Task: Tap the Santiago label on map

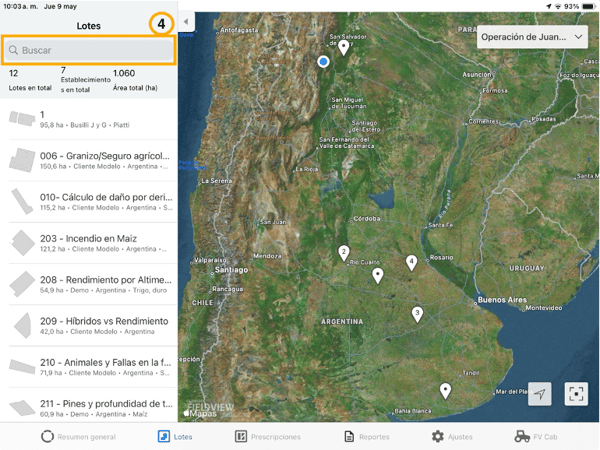Action: (x=231, y=270)
